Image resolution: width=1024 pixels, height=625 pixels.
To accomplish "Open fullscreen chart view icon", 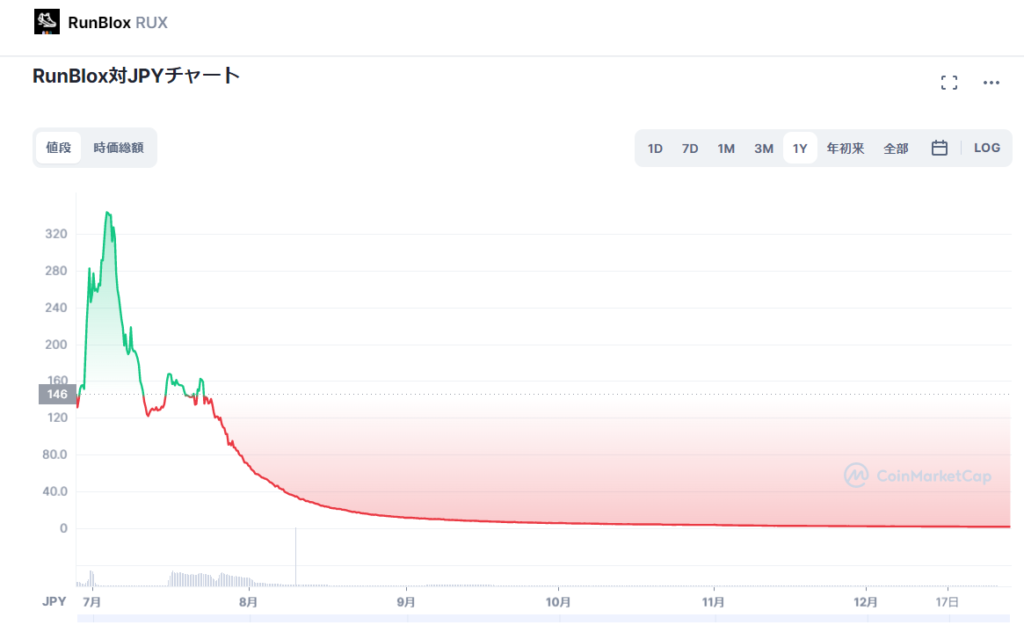I will pyautogui.click(x=949, y=82).
